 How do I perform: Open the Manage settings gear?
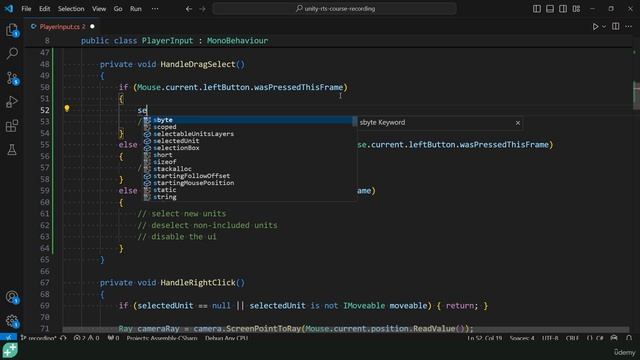[12, 321]
